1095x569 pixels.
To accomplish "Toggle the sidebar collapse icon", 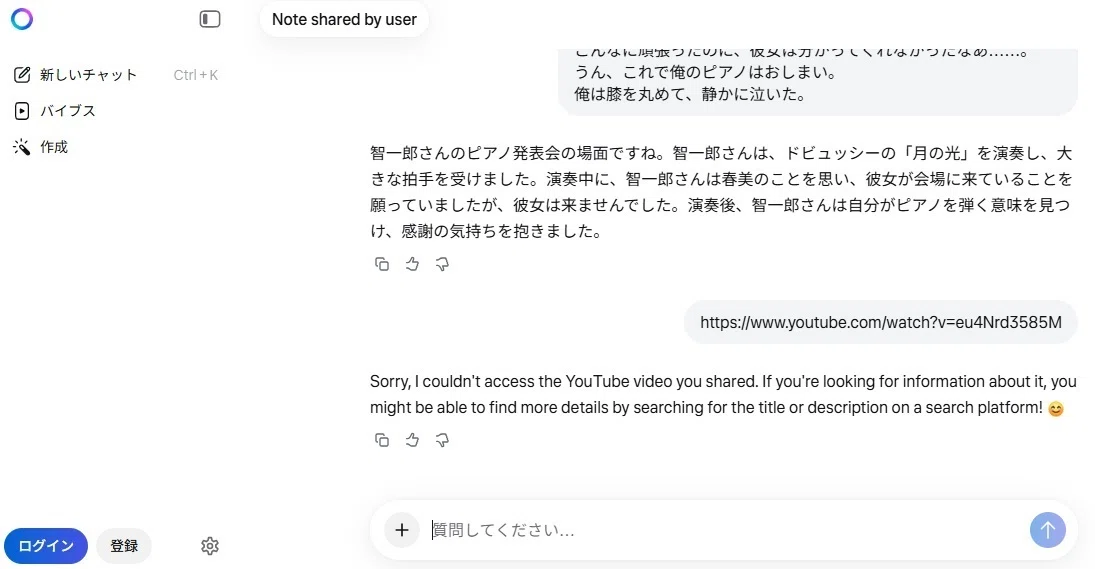I will 210,19.
